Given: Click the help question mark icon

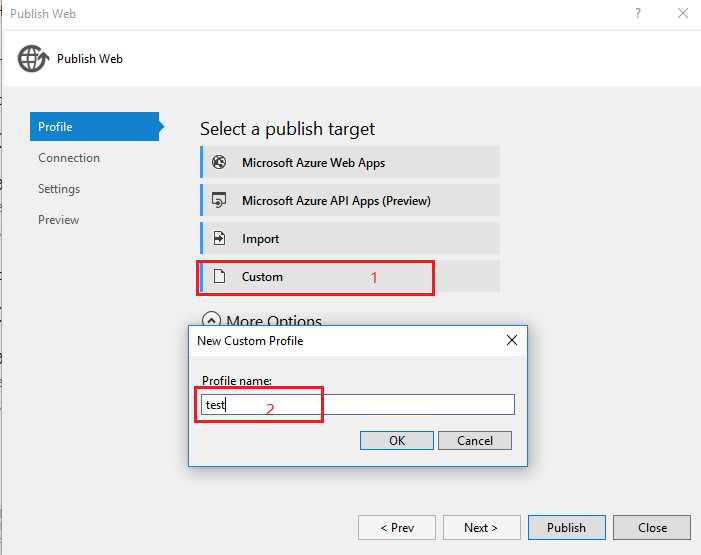Looking at the screenshot, I should pos(638,14).
